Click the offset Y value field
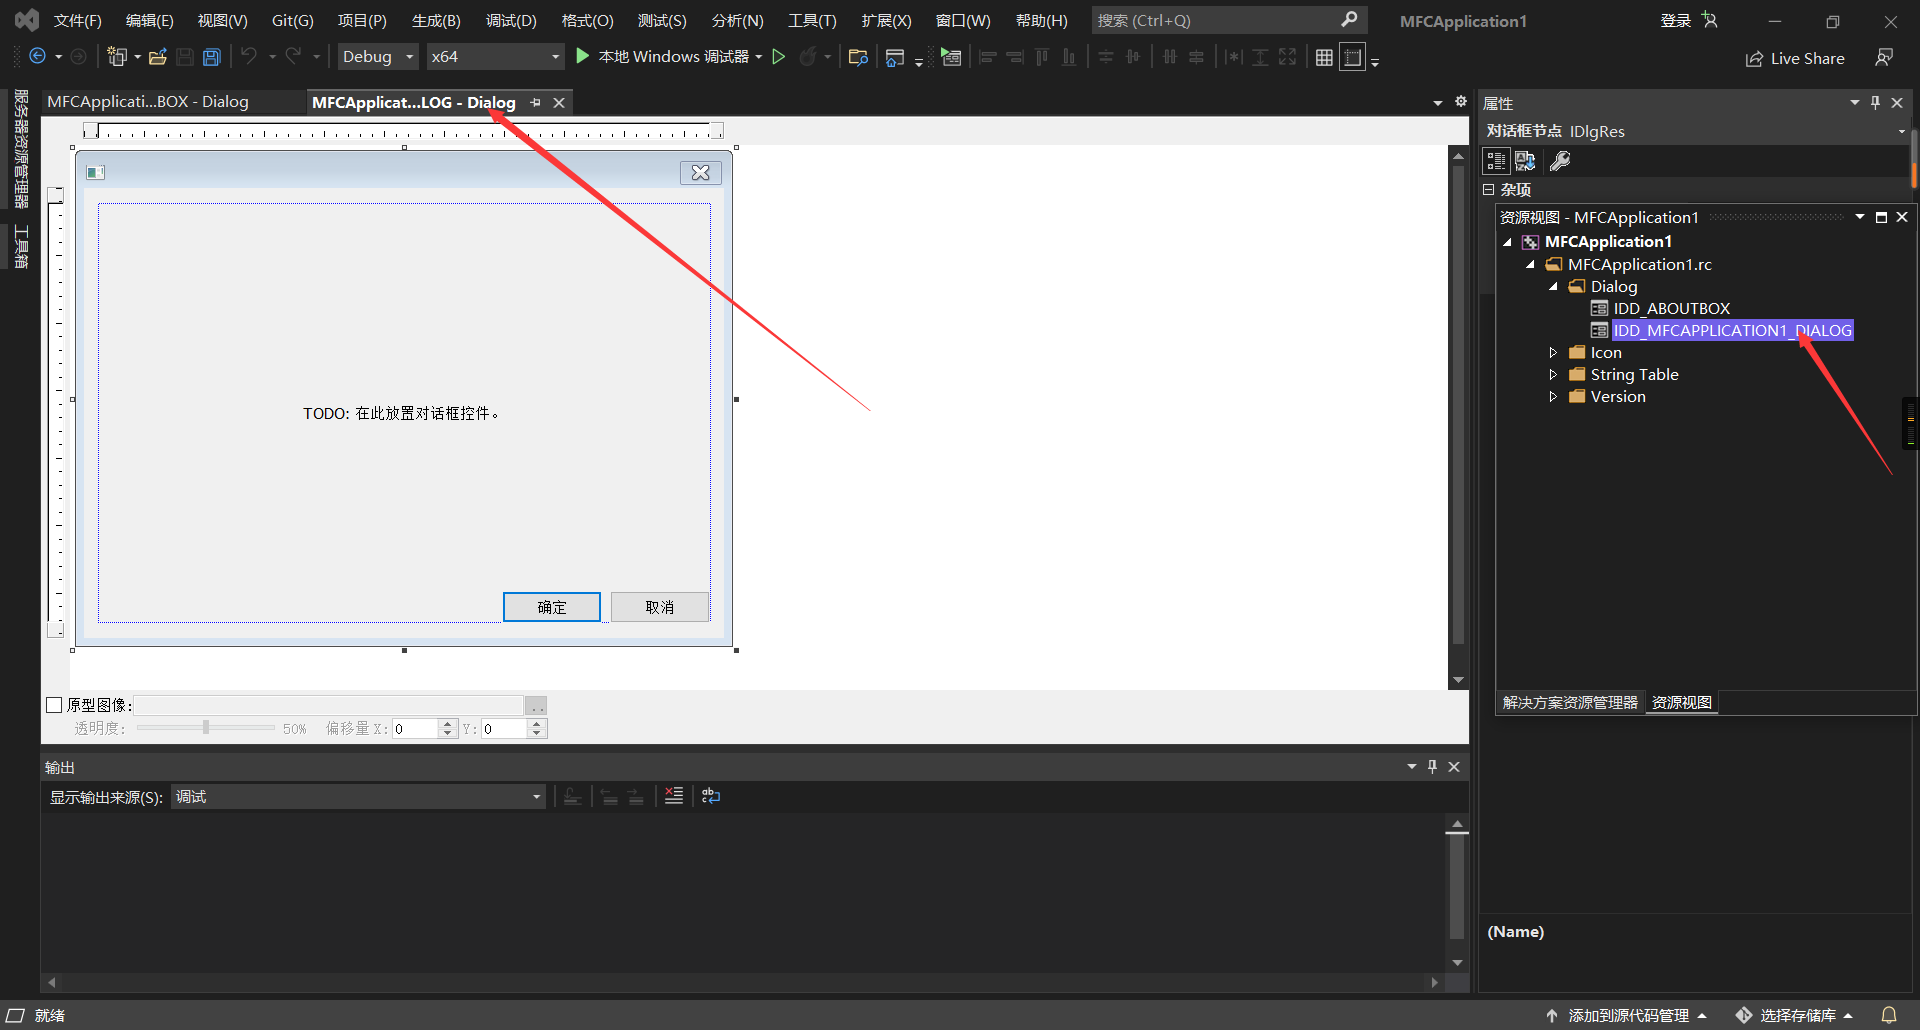The image size is (1920, 1030). [x=505, y=729]
